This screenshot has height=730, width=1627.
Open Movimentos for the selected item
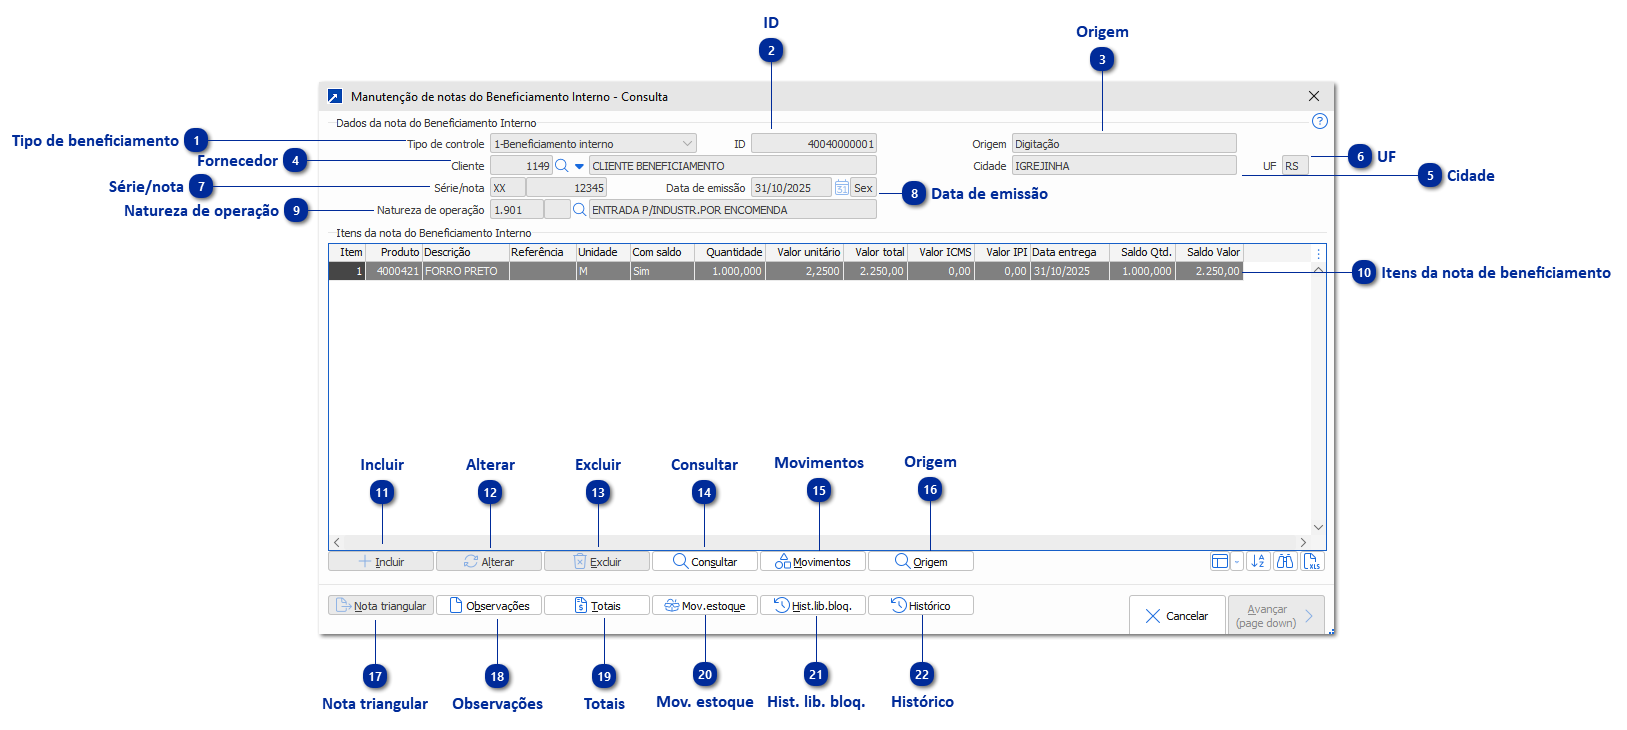tap(813, 562)
